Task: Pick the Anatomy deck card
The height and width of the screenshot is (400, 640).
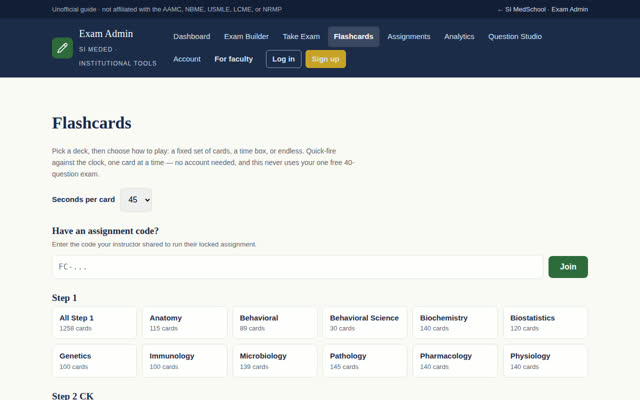Action: [x=184, y=322]
